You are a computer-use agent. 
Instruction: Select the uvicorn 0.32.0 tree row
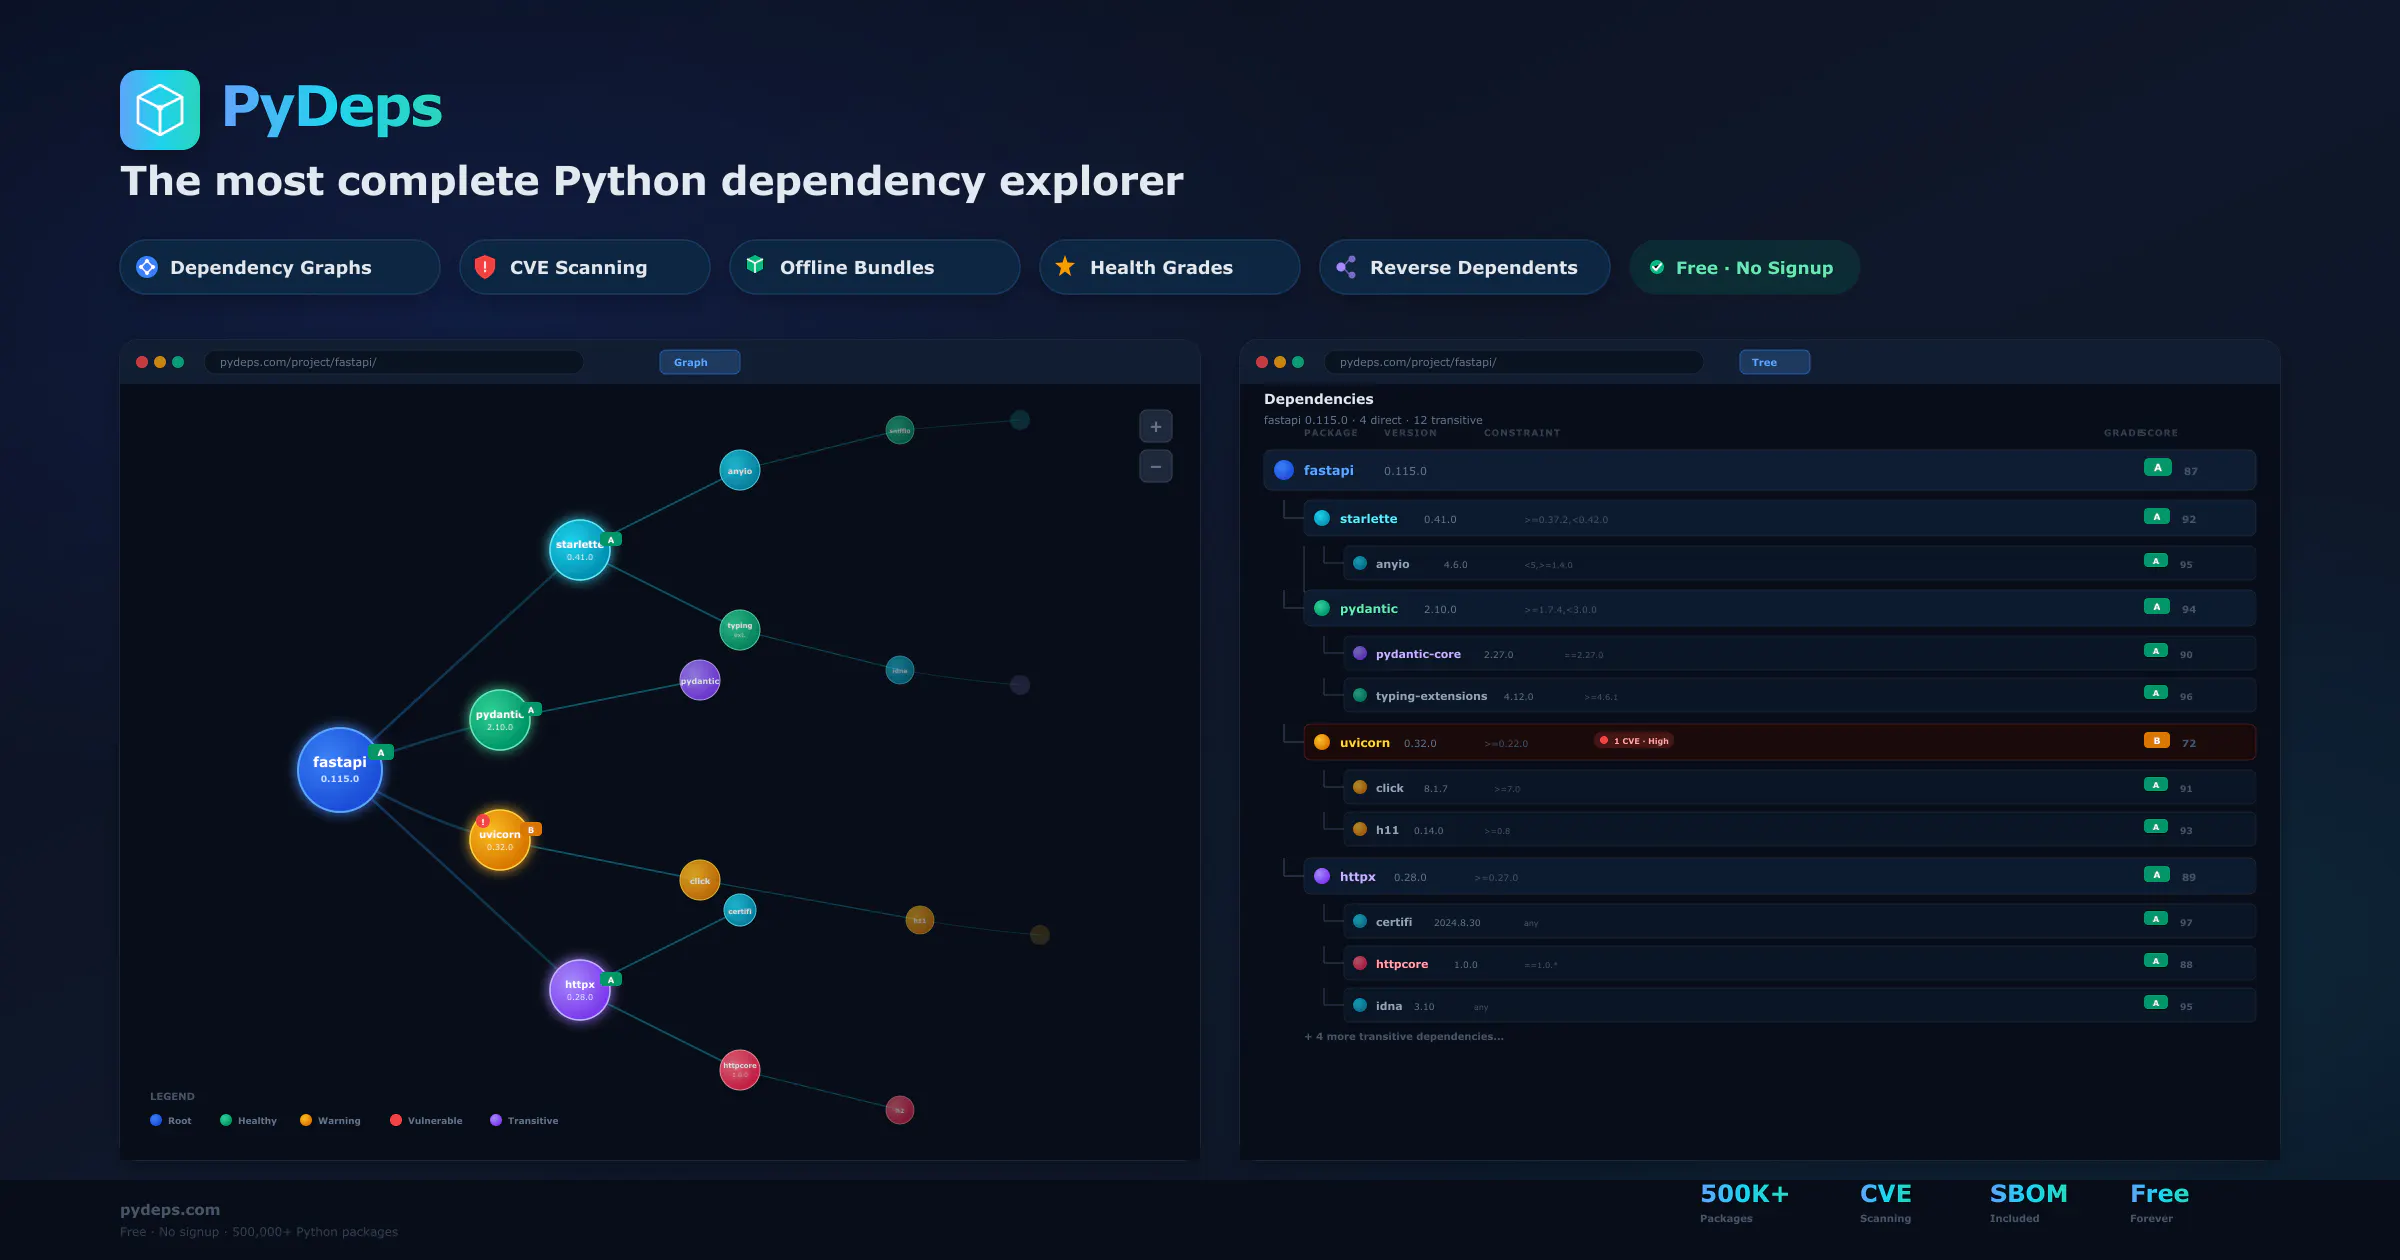(x=1780, y=742)
